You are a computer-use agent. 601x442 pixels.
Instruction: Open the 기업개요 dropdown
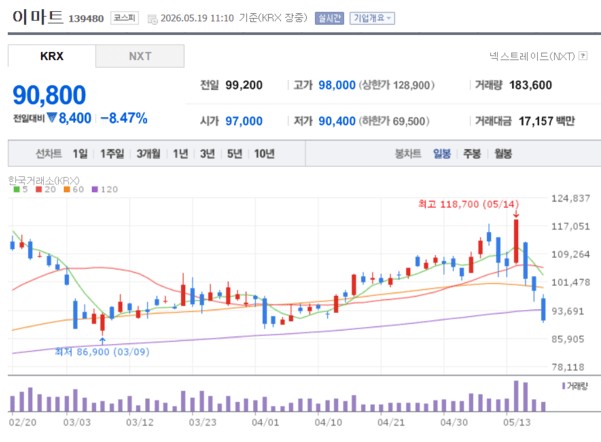(x=372, y=18)
